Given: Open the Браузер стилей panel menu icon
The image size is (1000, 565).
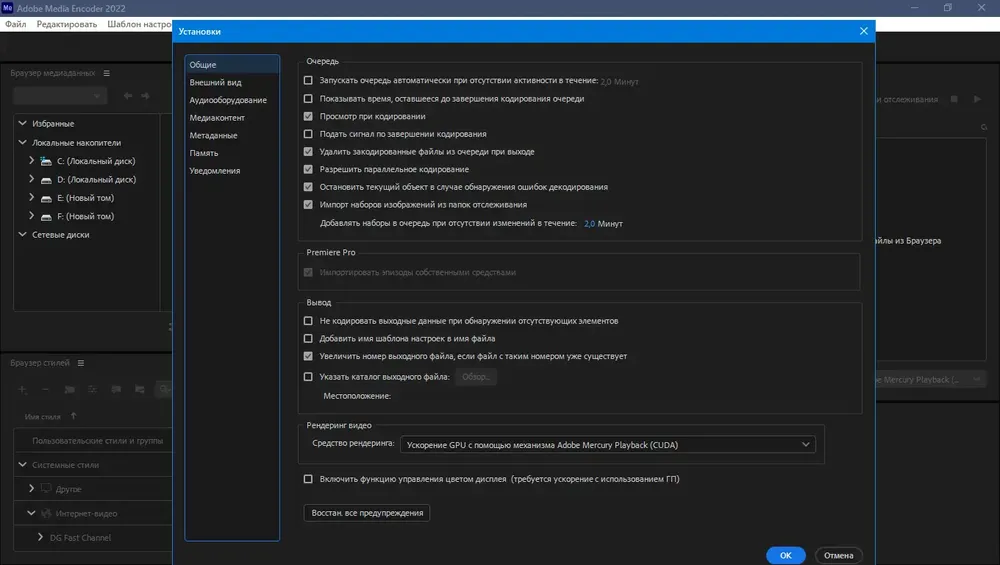Looking at the screenshot, I should point(81,363).
